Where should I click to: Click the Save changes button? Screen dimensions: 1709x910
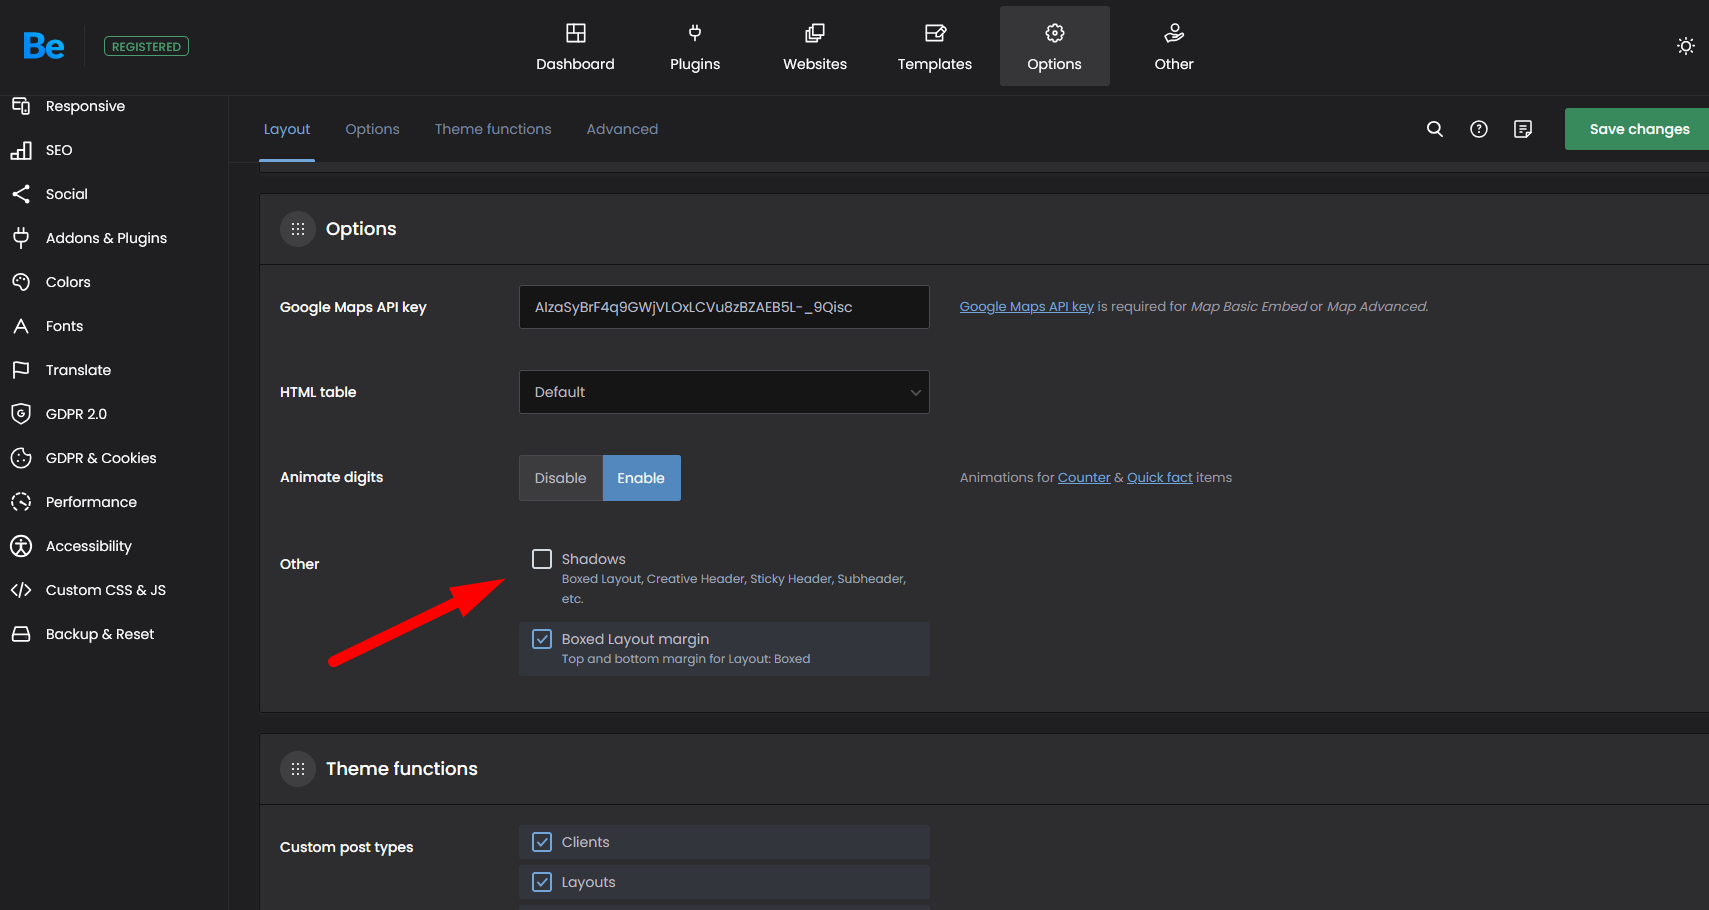[x=1638, y=129]
